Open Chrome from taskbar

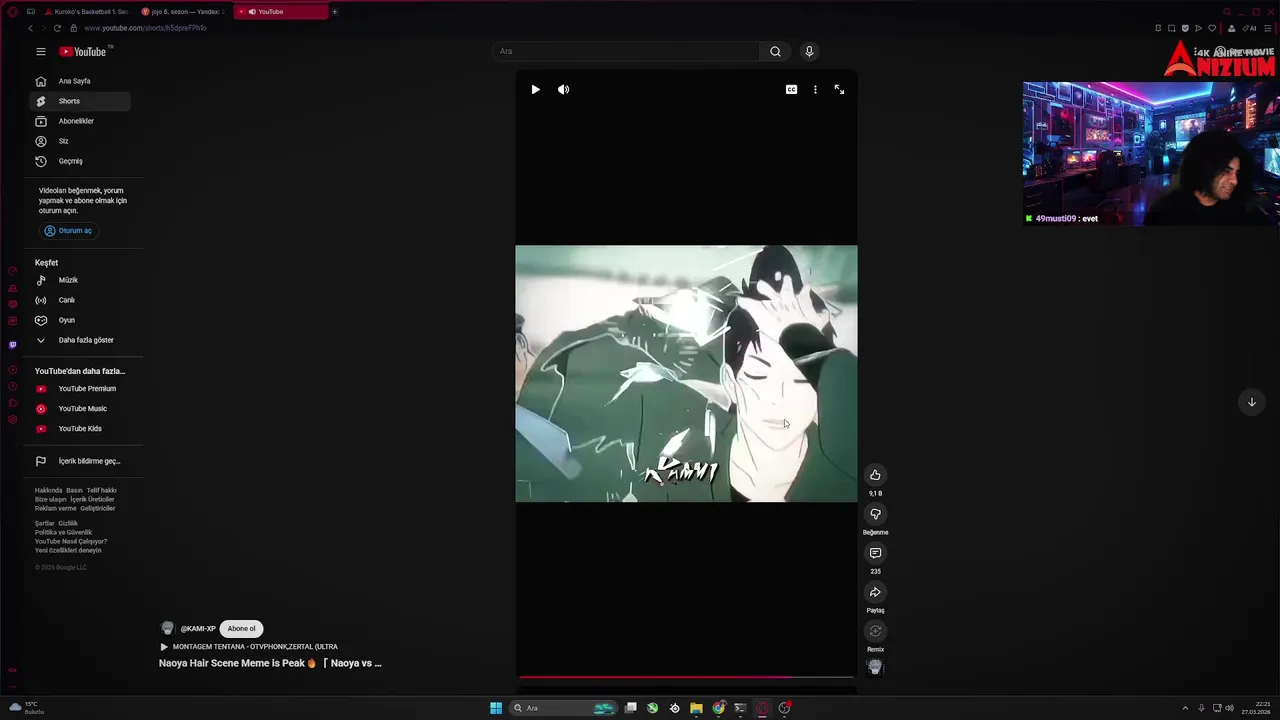click(718, 708)
